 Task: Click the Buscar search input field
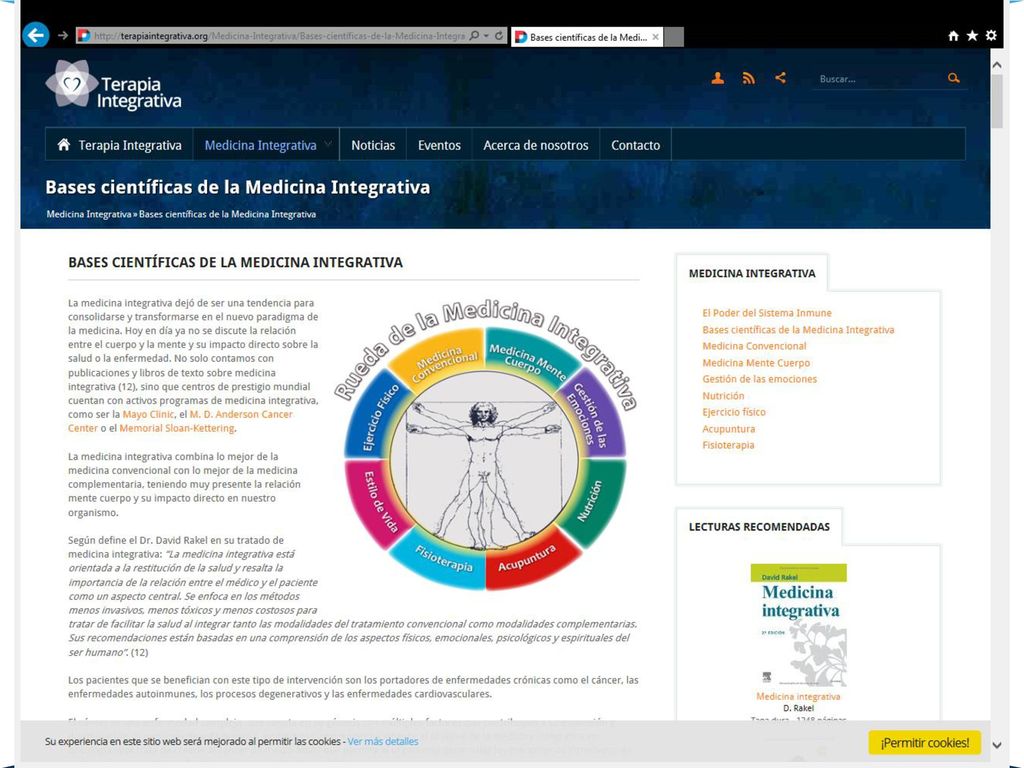click(878, 79)
